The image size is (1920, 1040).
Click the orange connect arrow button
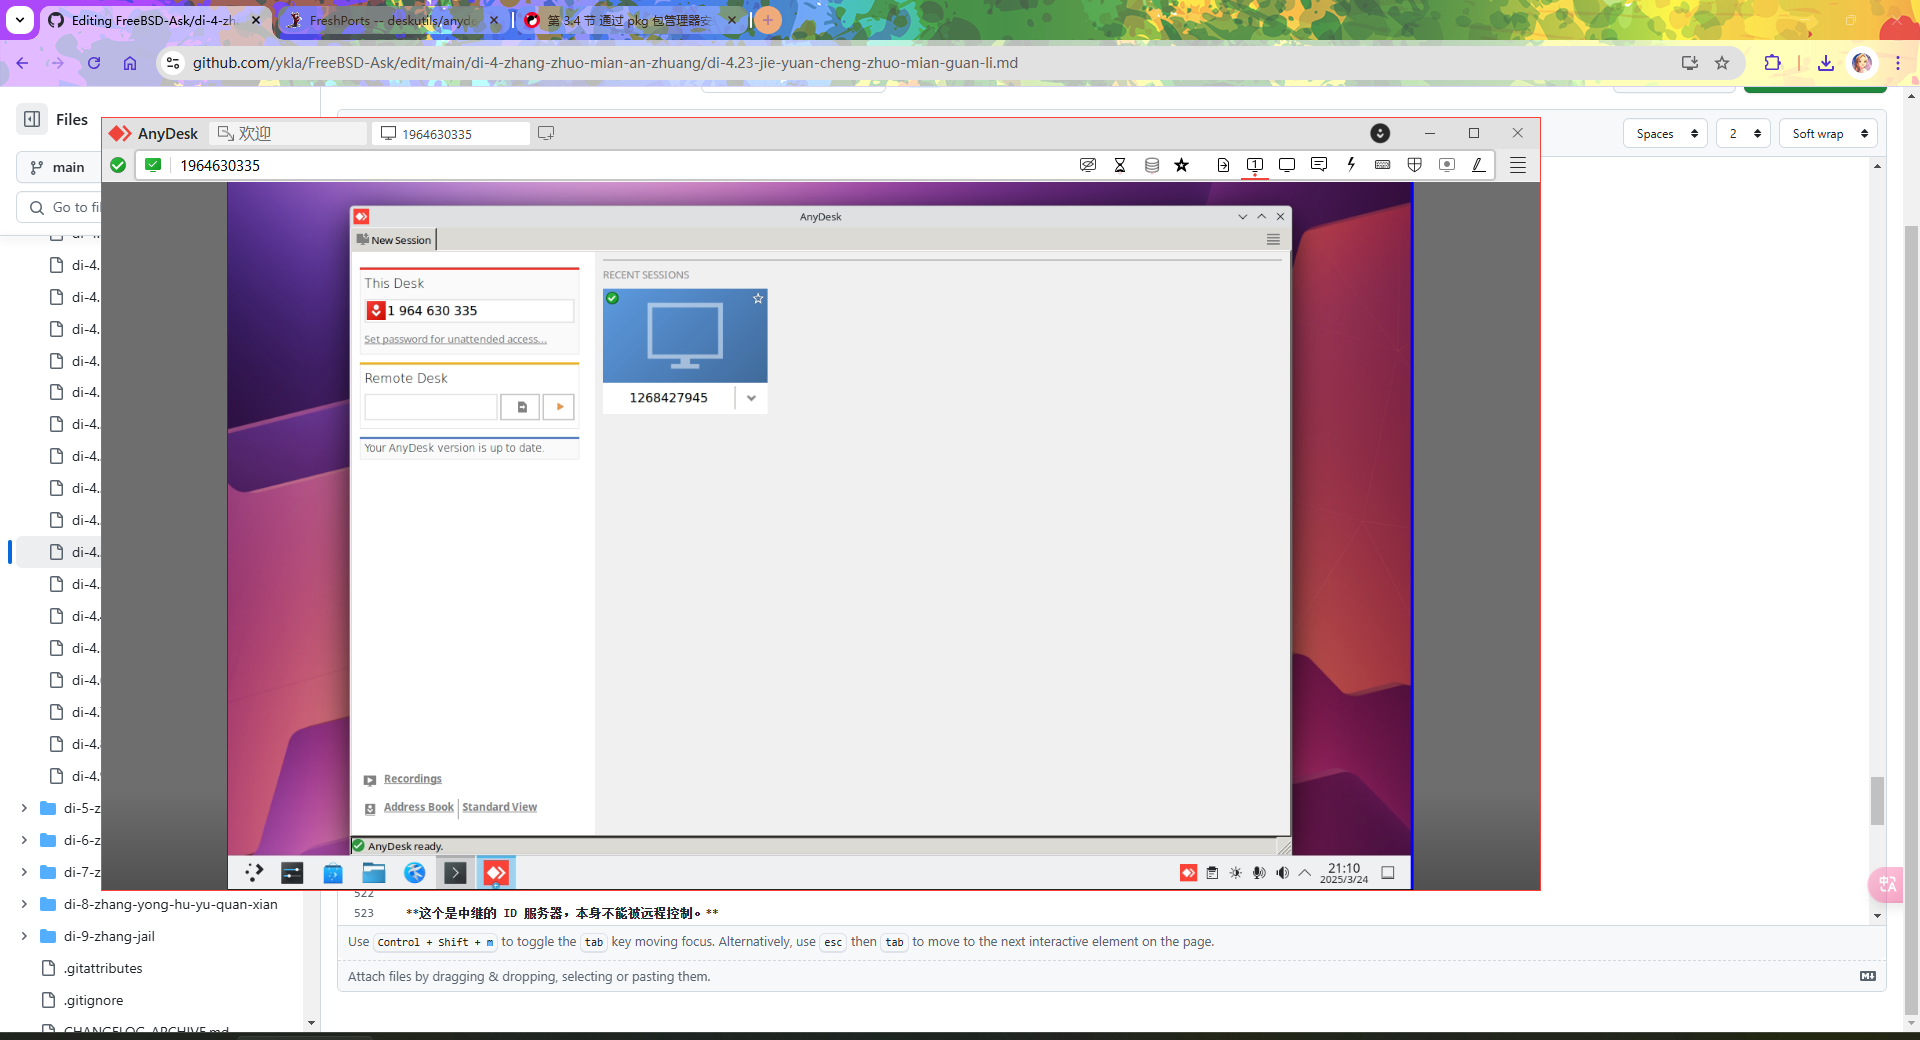coord(559,407)
